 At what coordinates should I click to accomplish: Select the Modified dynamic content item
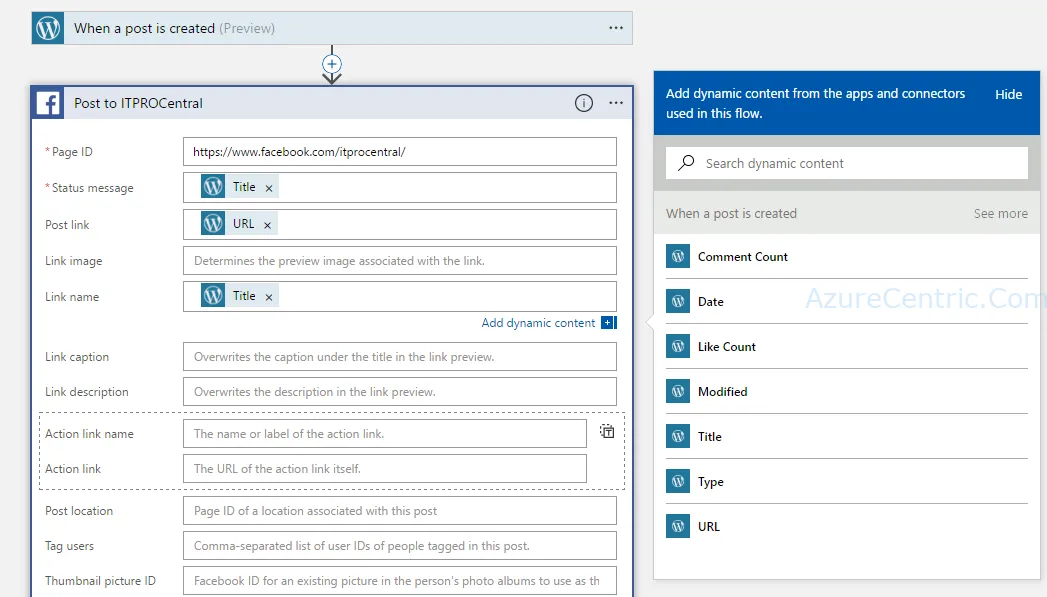(x=847, y=391)
